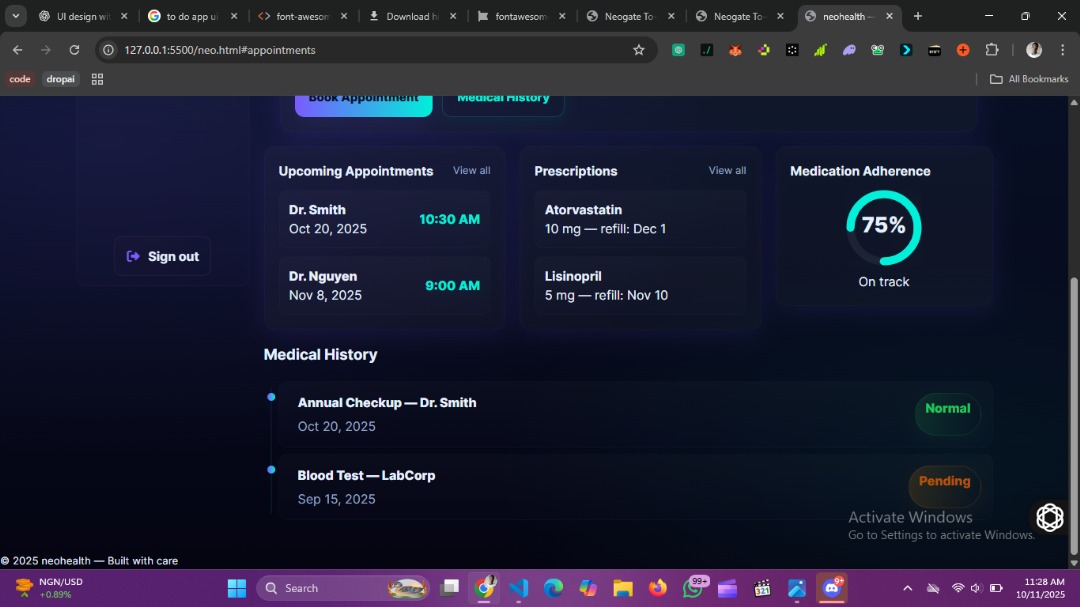The width and height of the screenshot is (1080, 607).
Task: Open the tab search dropdown arrow
Action: [15, 16]
